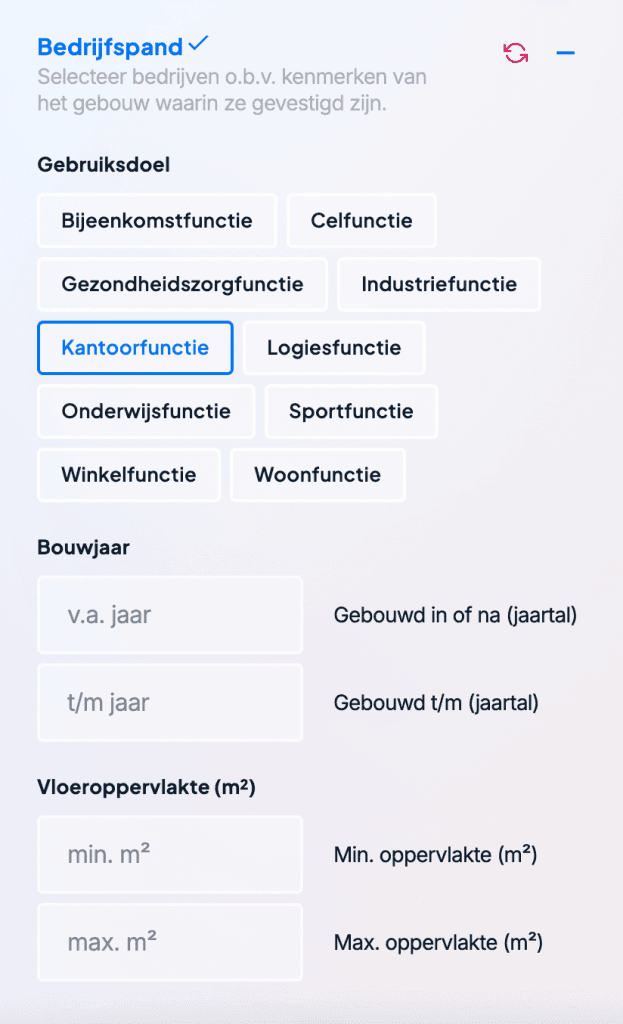Toggle the Bijeenkomstfunctie filter
623x1024 pixels.
[x=157, y=221]
